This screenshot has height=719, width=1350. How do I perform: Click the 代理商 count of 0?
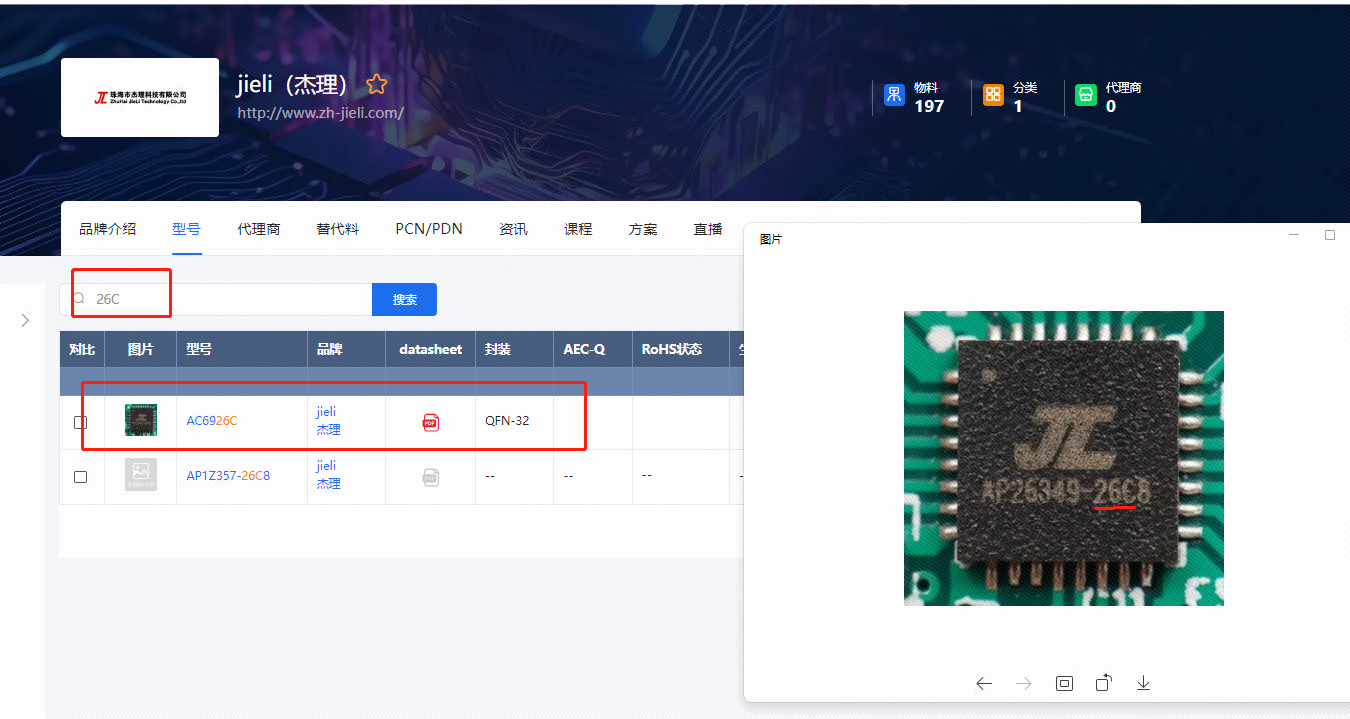tap(1110, 106)
